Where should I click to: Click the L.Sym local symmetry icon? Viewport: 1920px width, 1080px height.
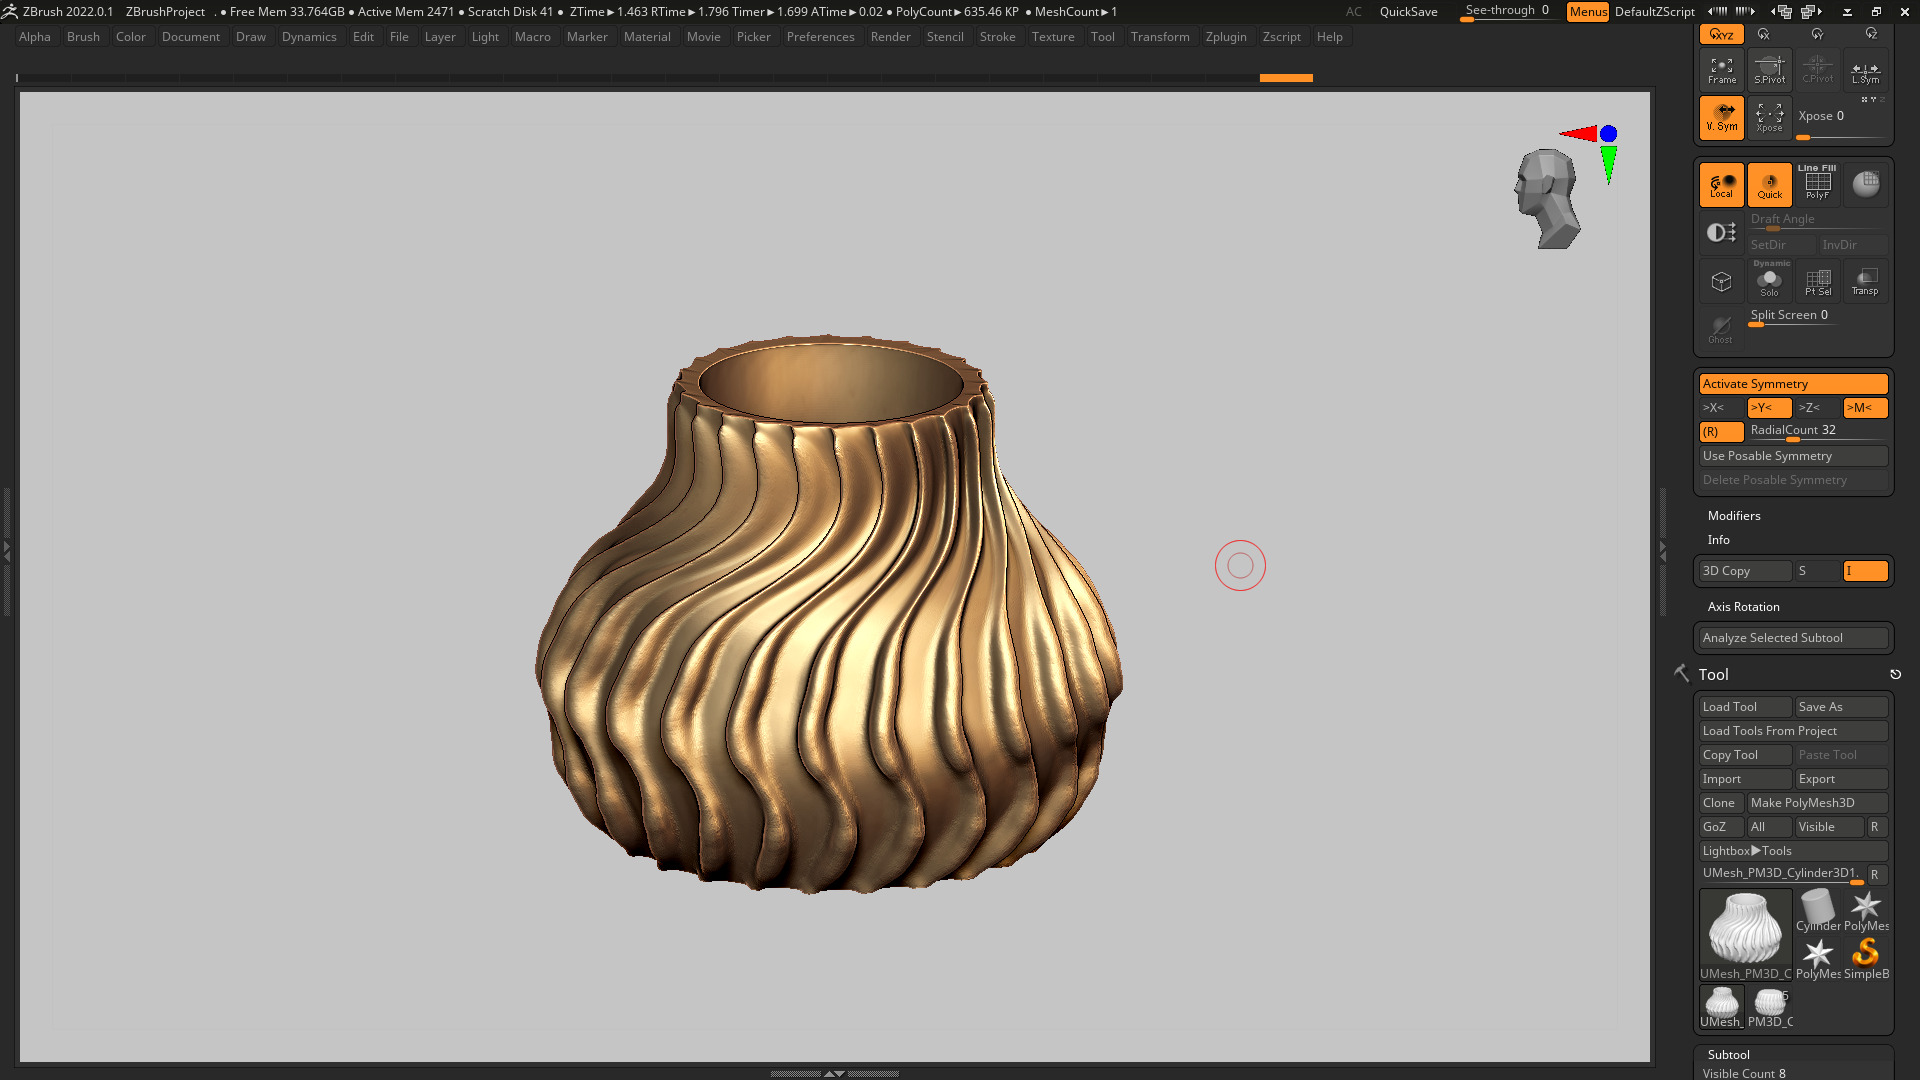click(x=1865, y=70)
